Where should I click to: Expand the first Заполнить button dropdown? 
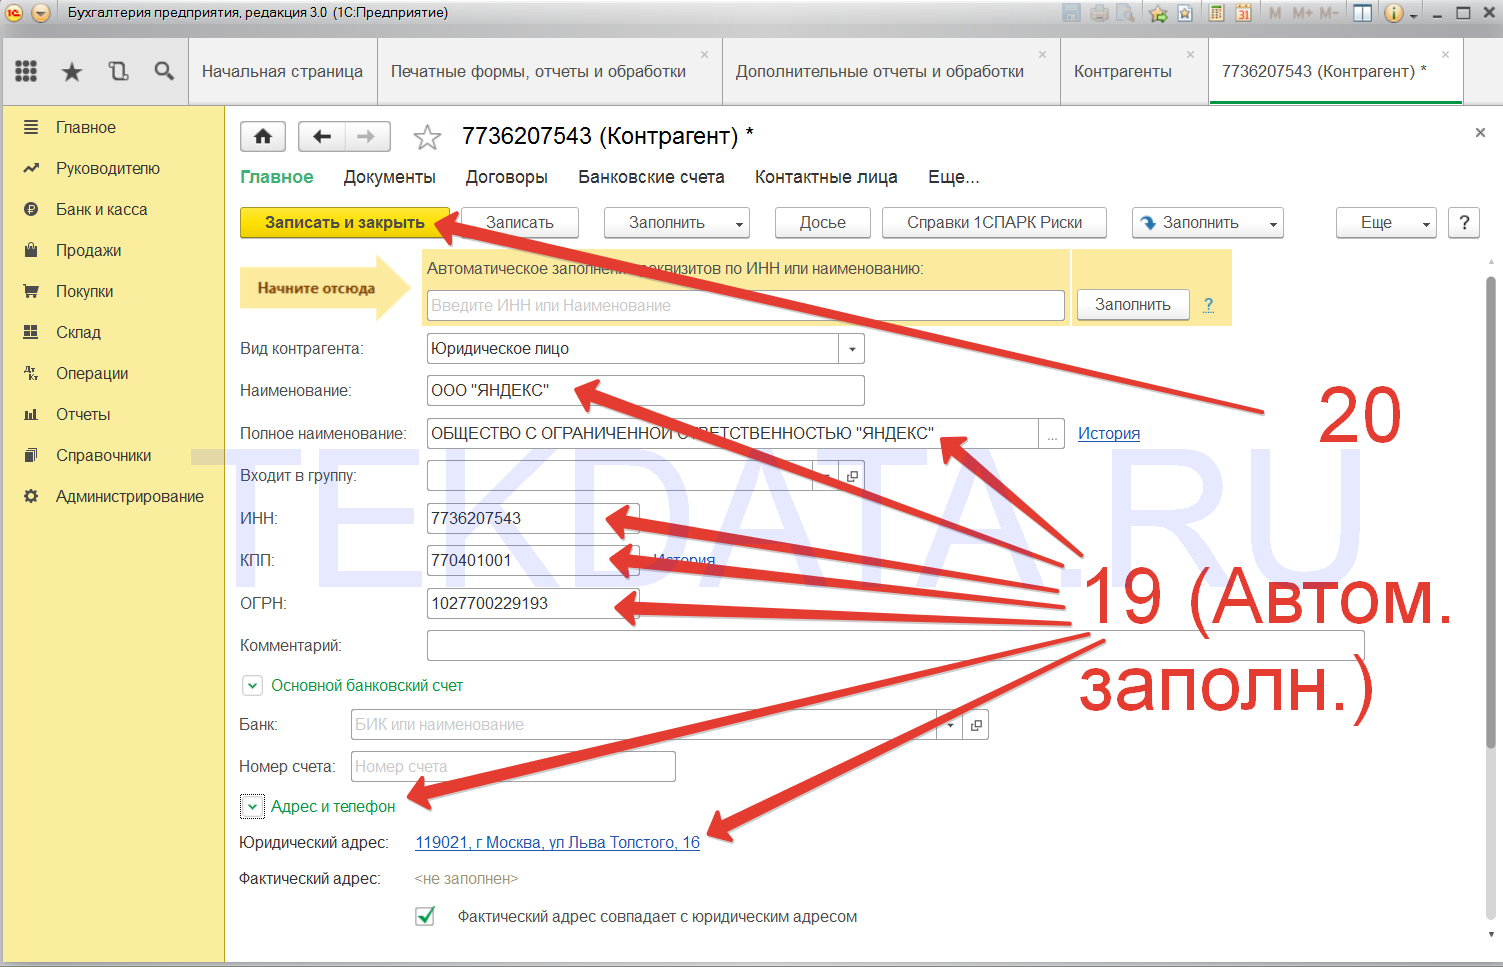tap(739, 224)
